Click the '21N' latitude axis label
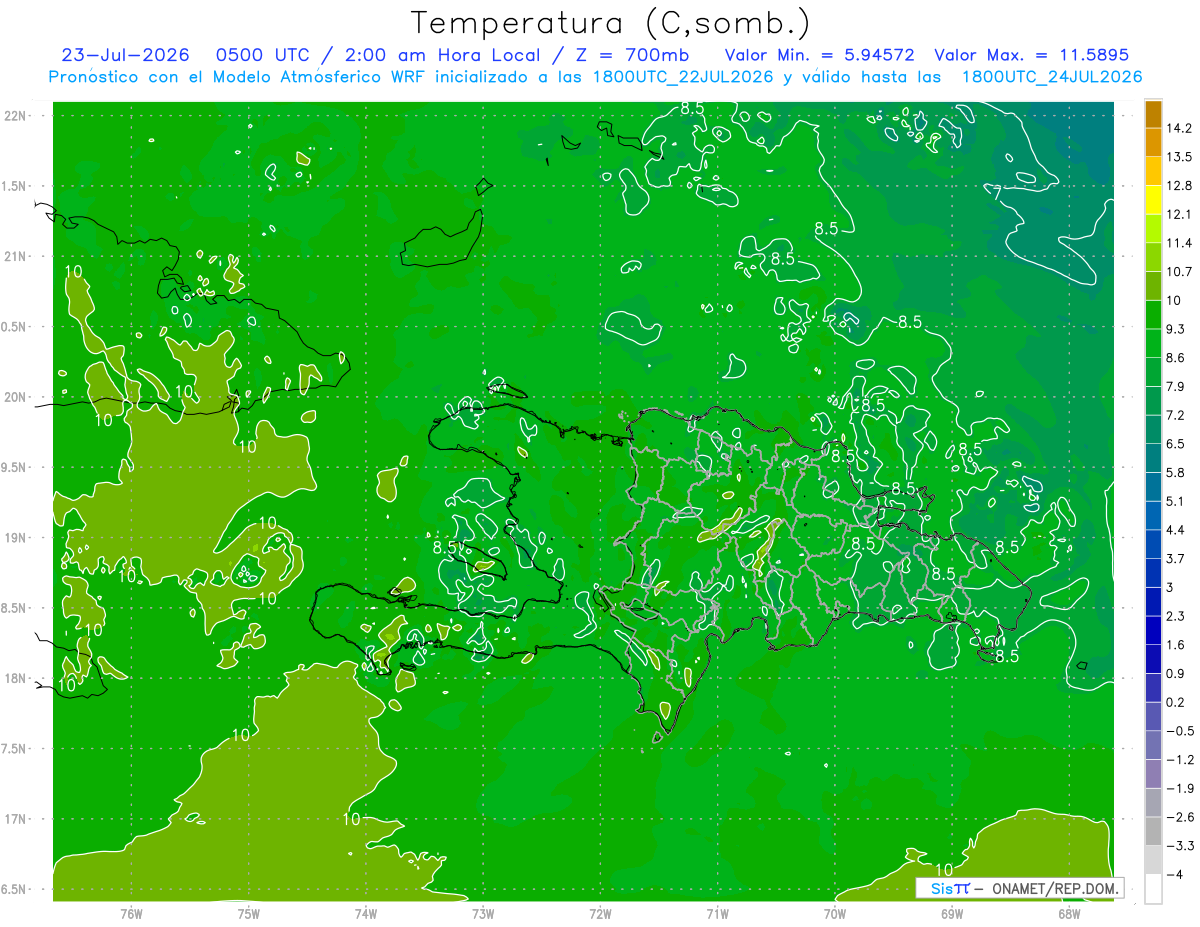This screenshot has width=1200, height=927. [x=17, y=256]
